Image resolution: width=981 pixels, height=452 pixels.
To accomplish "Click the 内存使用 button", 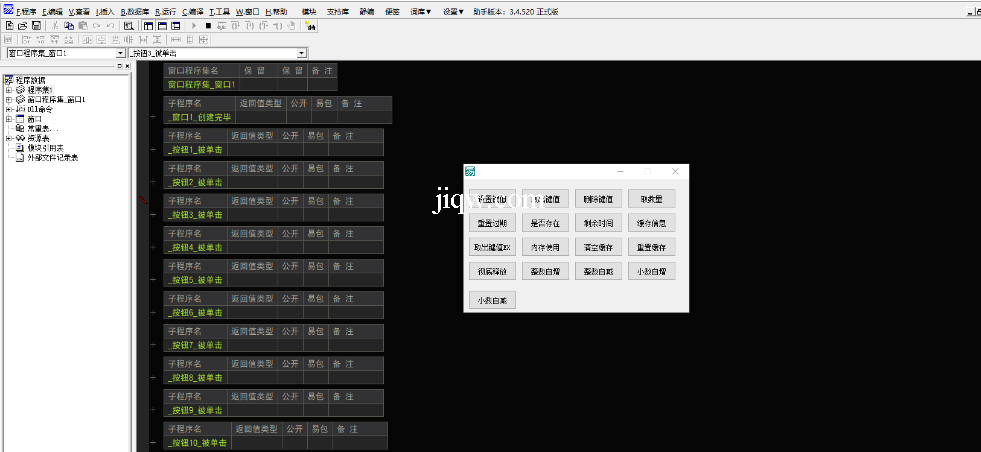I will tap(546, 246).
